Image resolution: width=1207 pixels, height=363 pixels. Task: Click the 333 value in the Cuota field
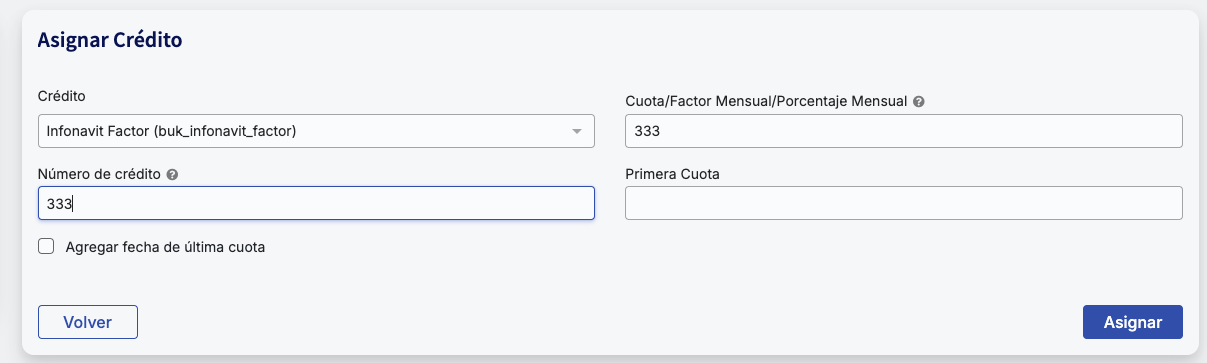648,131
